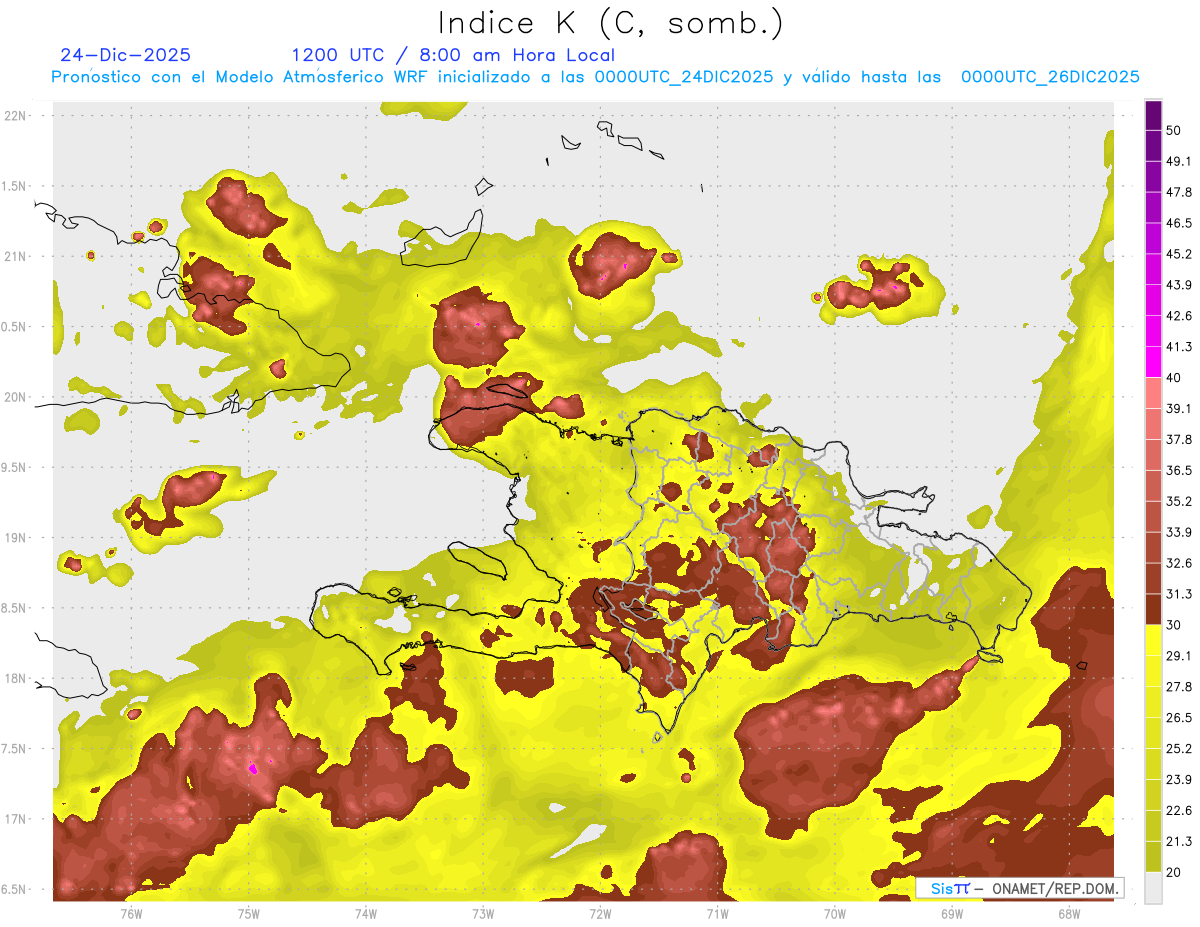
Task: Click the '68W' longitude label
Action: pos(1069,913)
